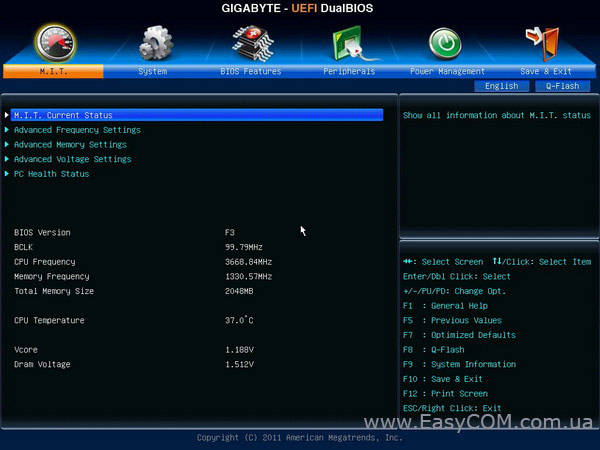
Task: Click the BIOS Version label
Action: click(42, 232)
